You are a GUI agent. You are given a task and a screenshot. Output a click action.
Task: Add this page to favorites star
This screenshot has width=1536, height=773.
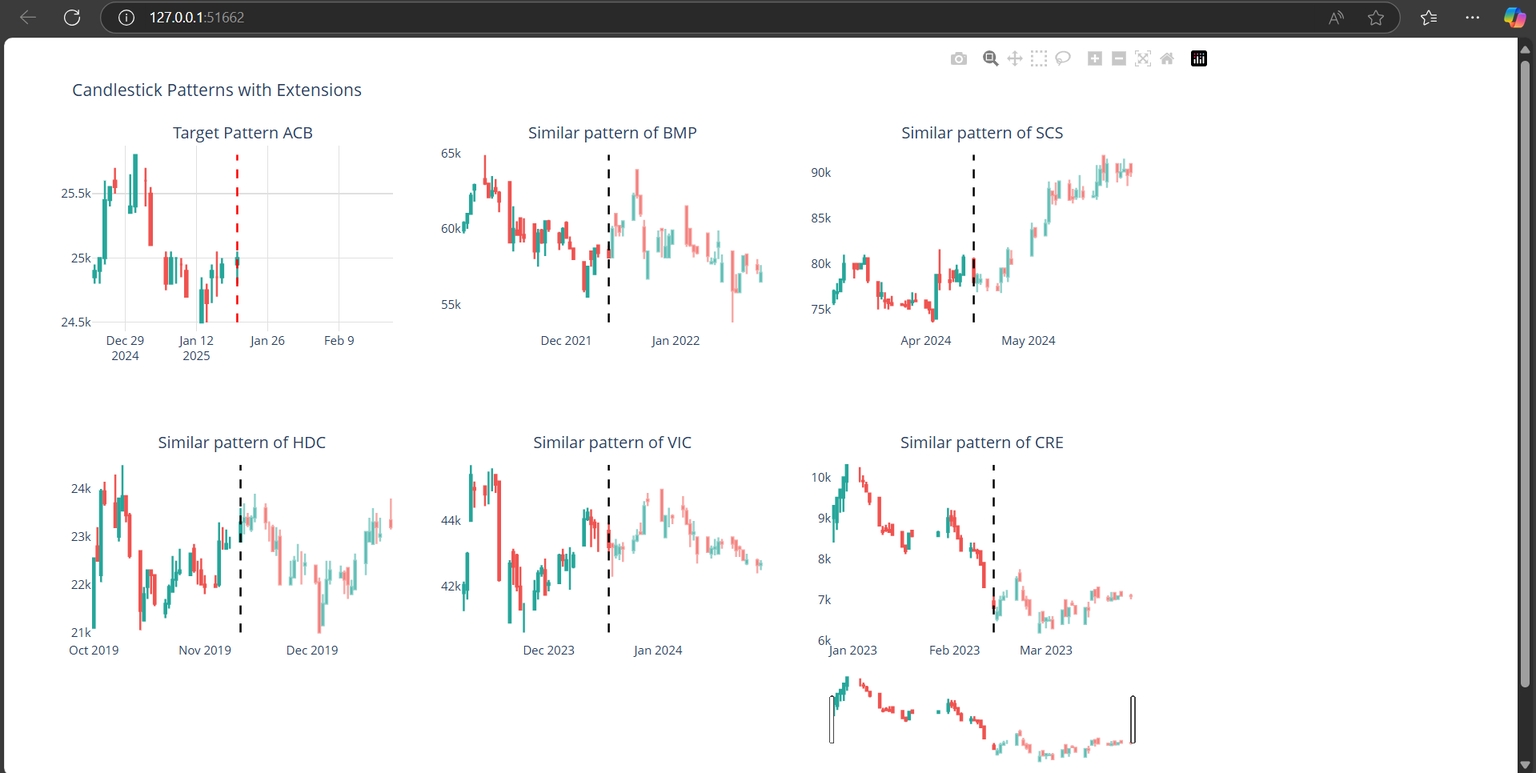(1376, 17)
